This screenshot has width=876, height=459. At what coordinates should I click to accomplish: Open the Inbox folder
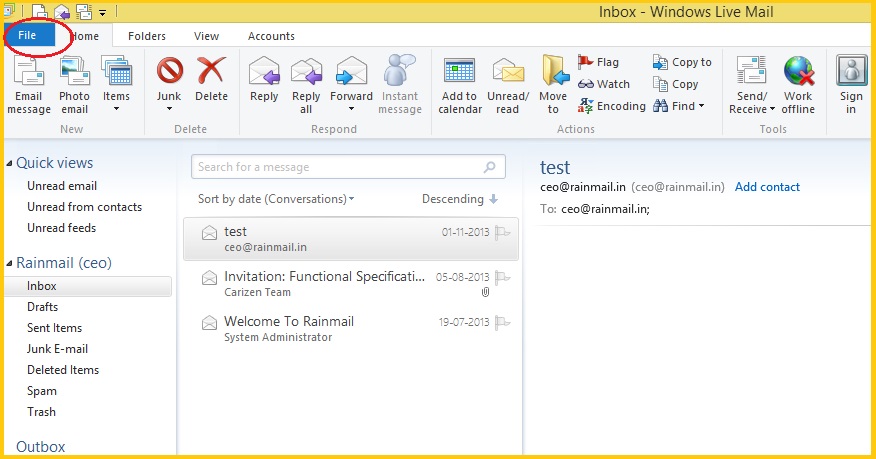tap(88, 286)
